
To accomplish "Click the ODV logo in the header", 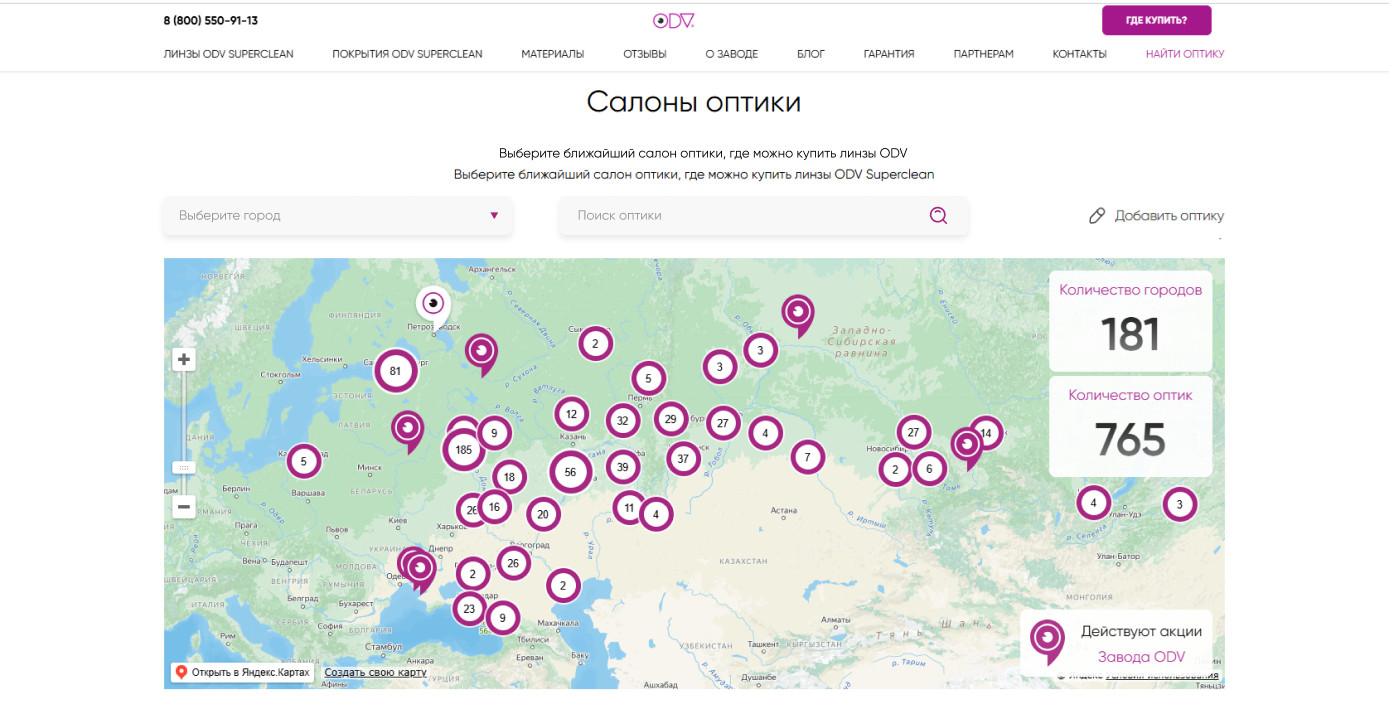I will (x=673, y=21).
